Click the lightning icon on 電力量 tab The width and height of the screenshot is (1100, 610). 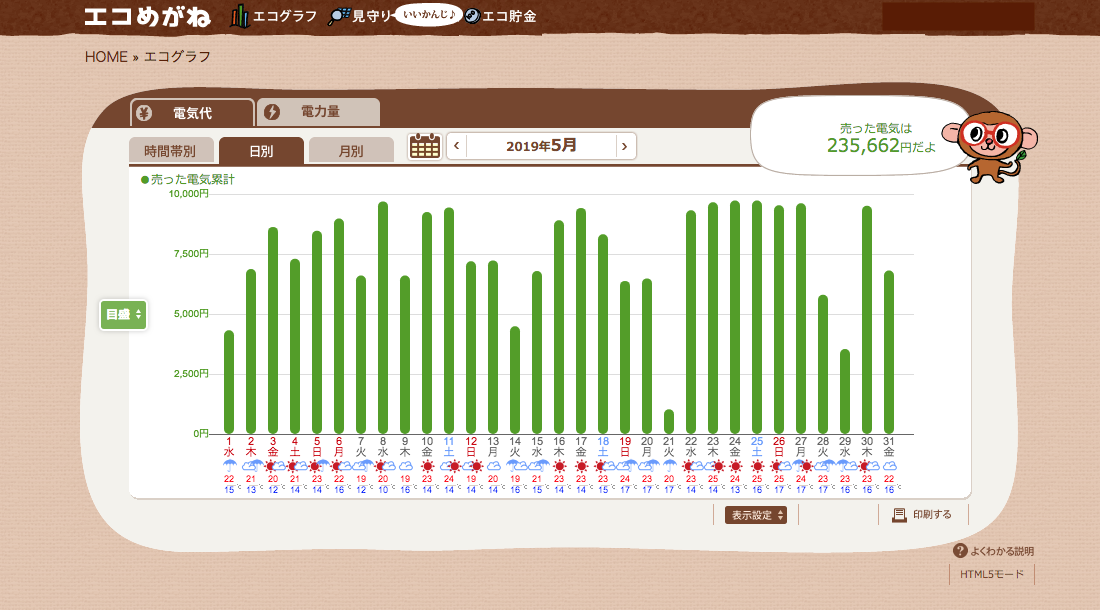(271, 111)
